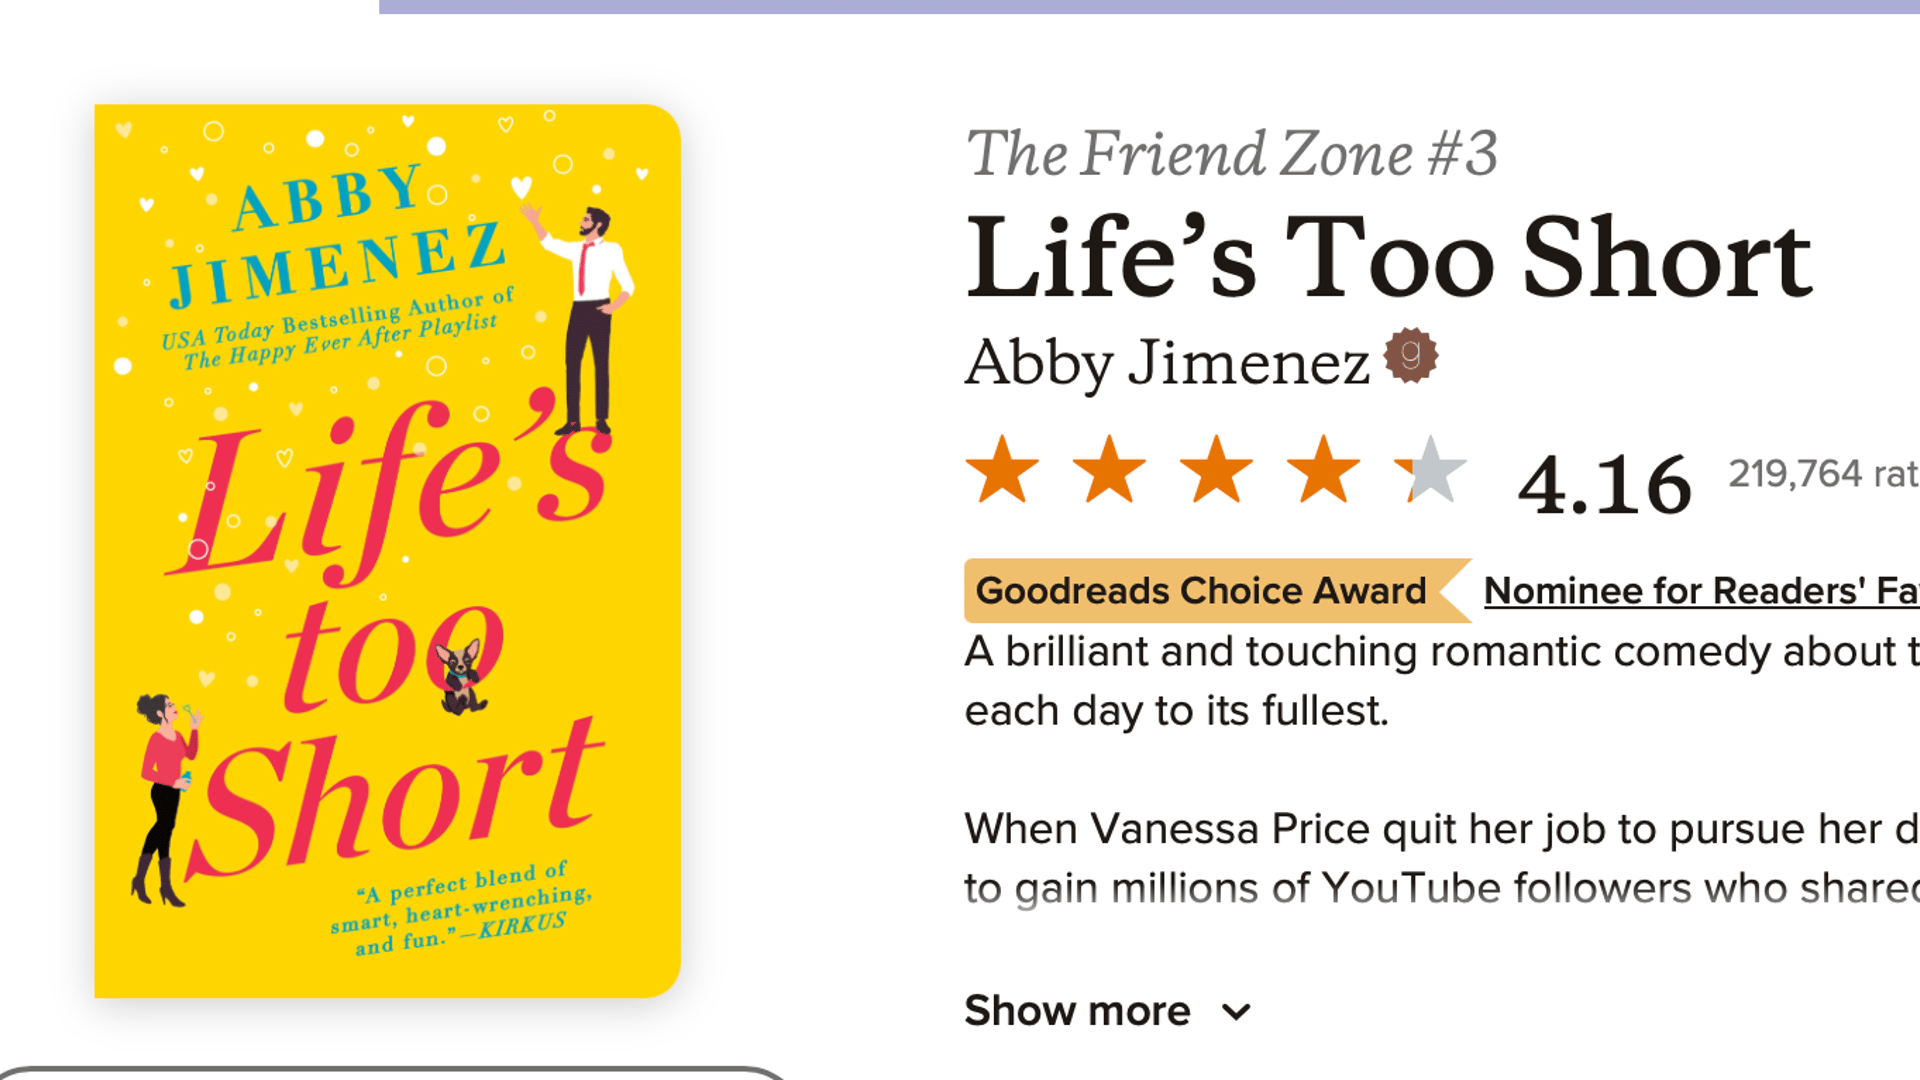Click the third orange rating star

1216,470
